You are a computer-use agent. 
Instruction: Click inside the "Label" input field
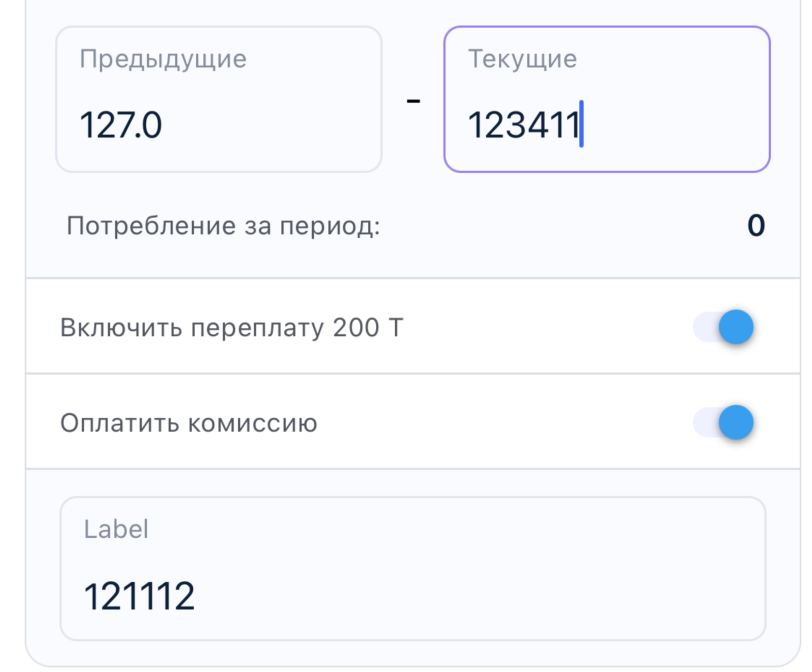click(412, 568)
